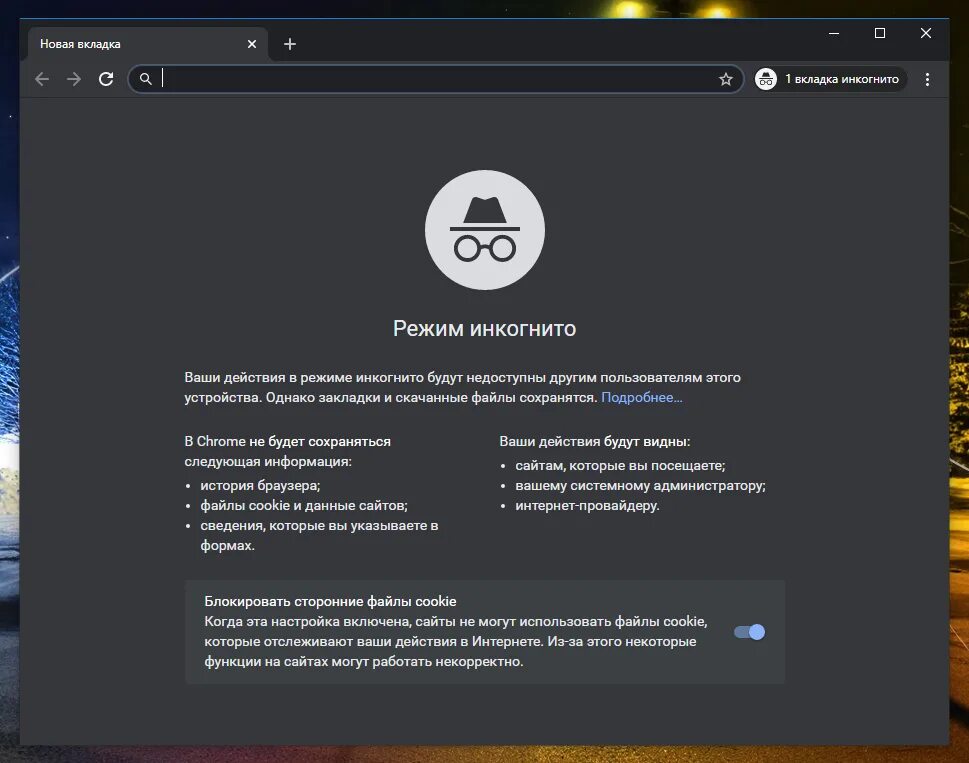The width and height of the screenshot is (969, 763).
Task: Click the Блокировать сторонние файлы cookie title
Action: click(x=331, y=601)
